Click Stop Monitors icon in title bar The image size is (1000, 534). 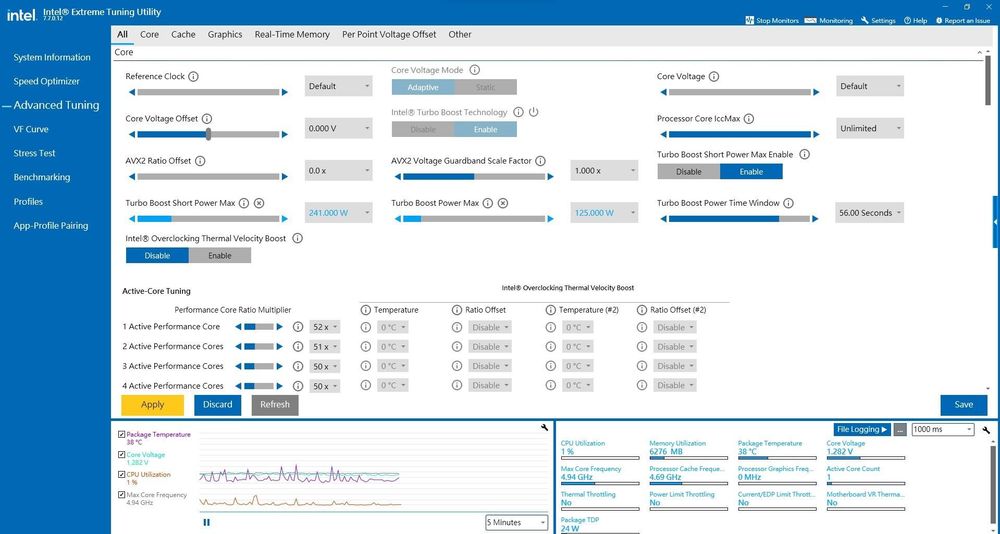click(x=749, y=20)
